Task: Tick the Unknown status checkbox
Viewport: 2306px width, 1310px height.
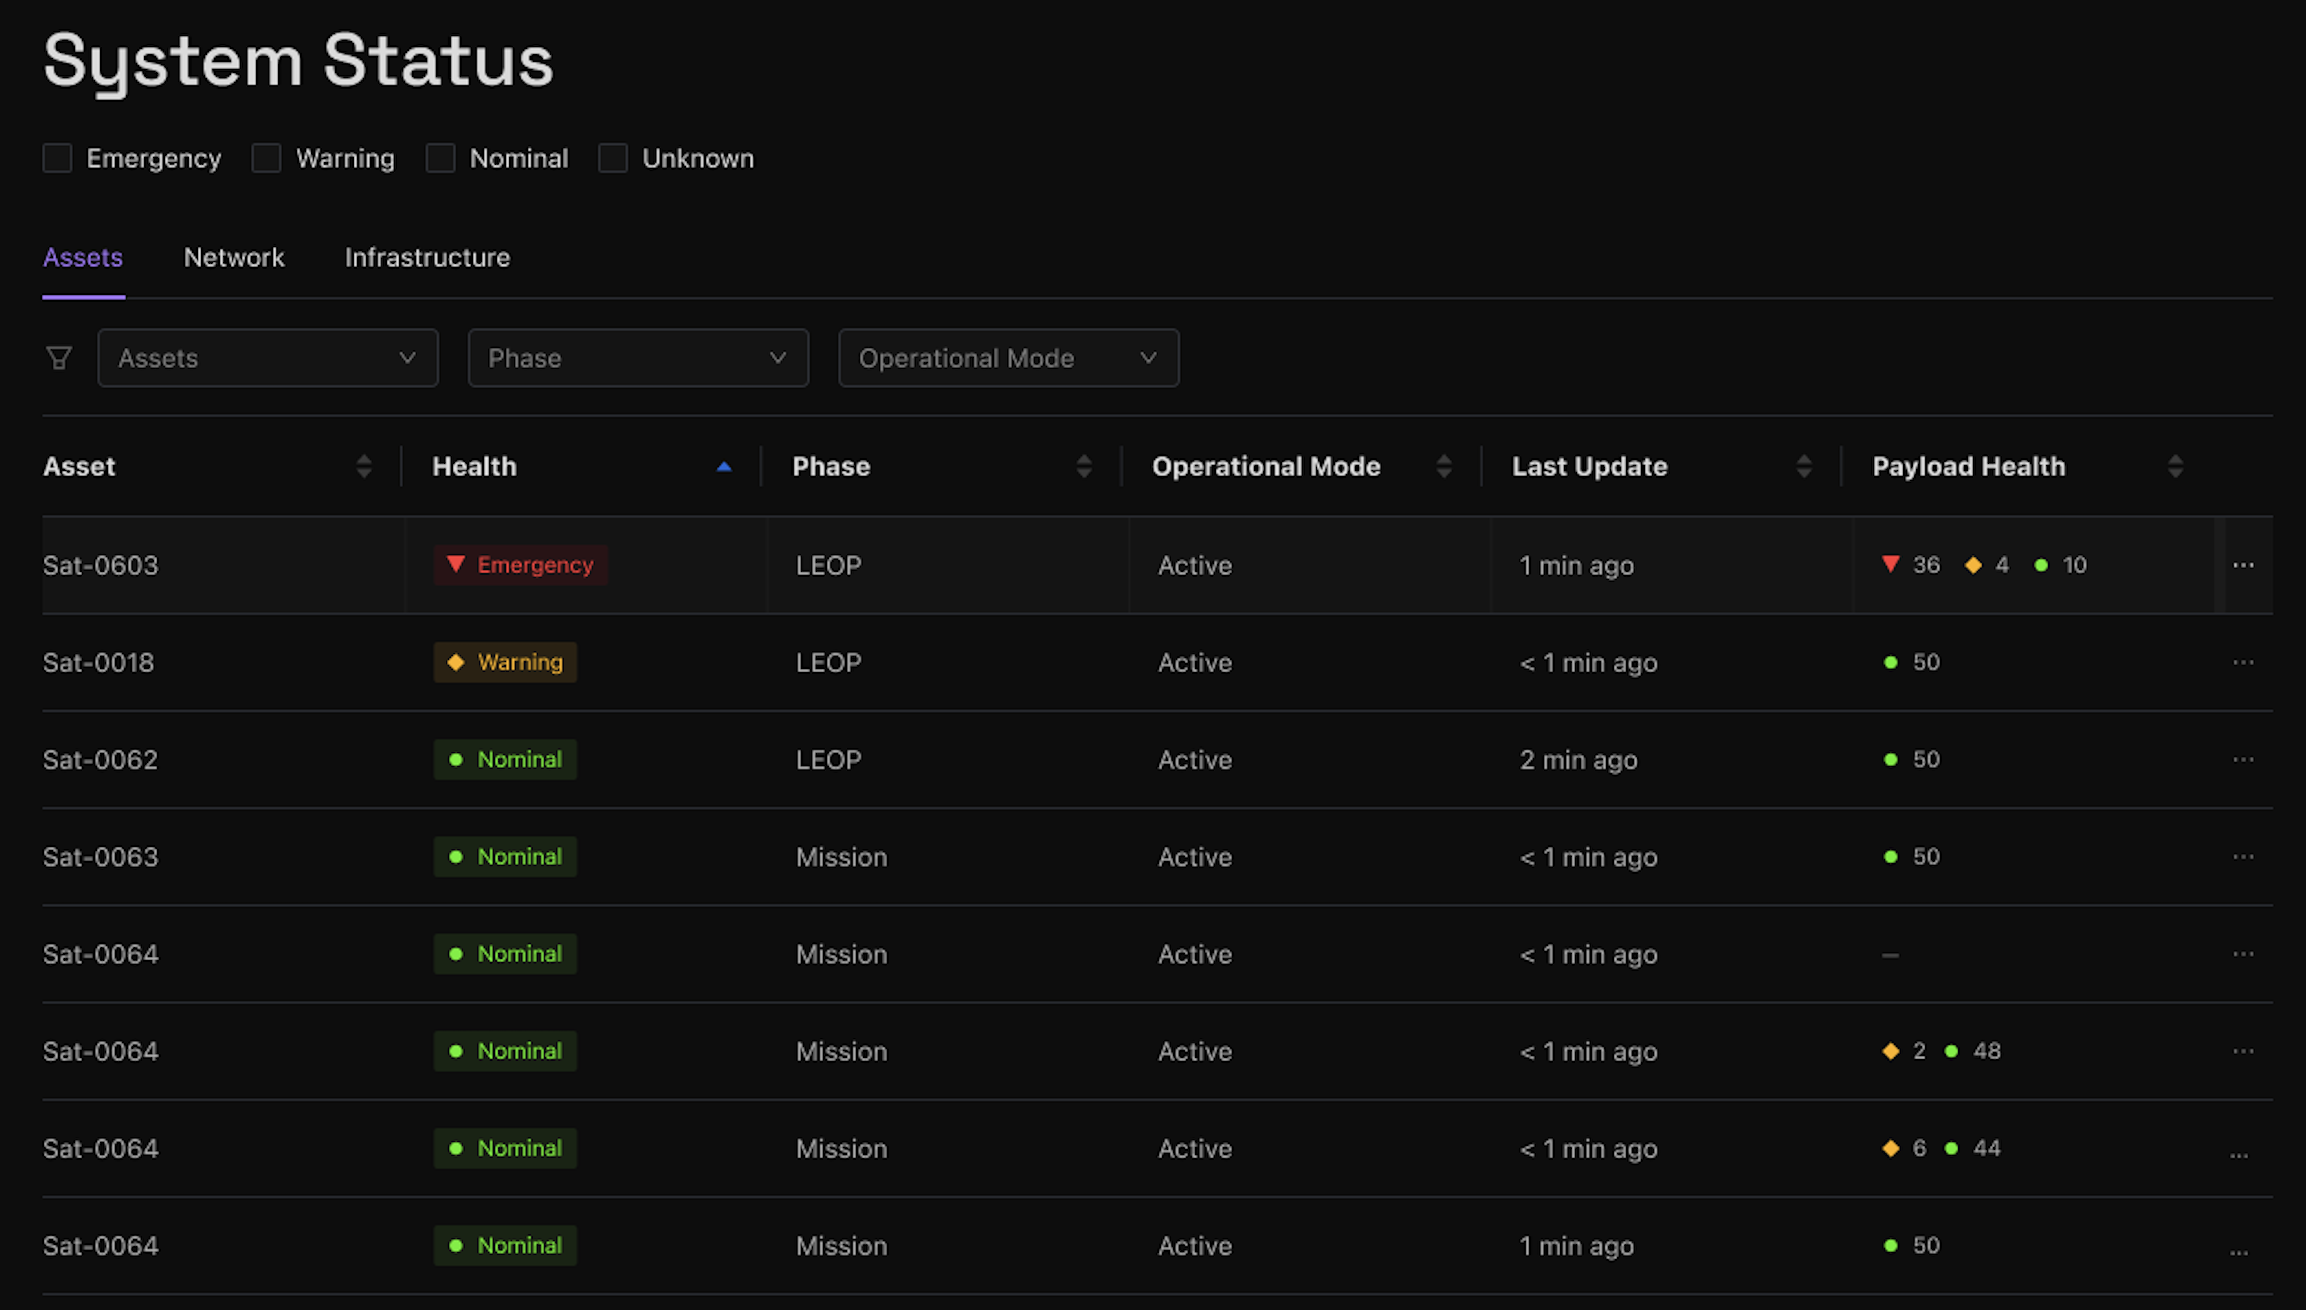Action: point(613,158)
